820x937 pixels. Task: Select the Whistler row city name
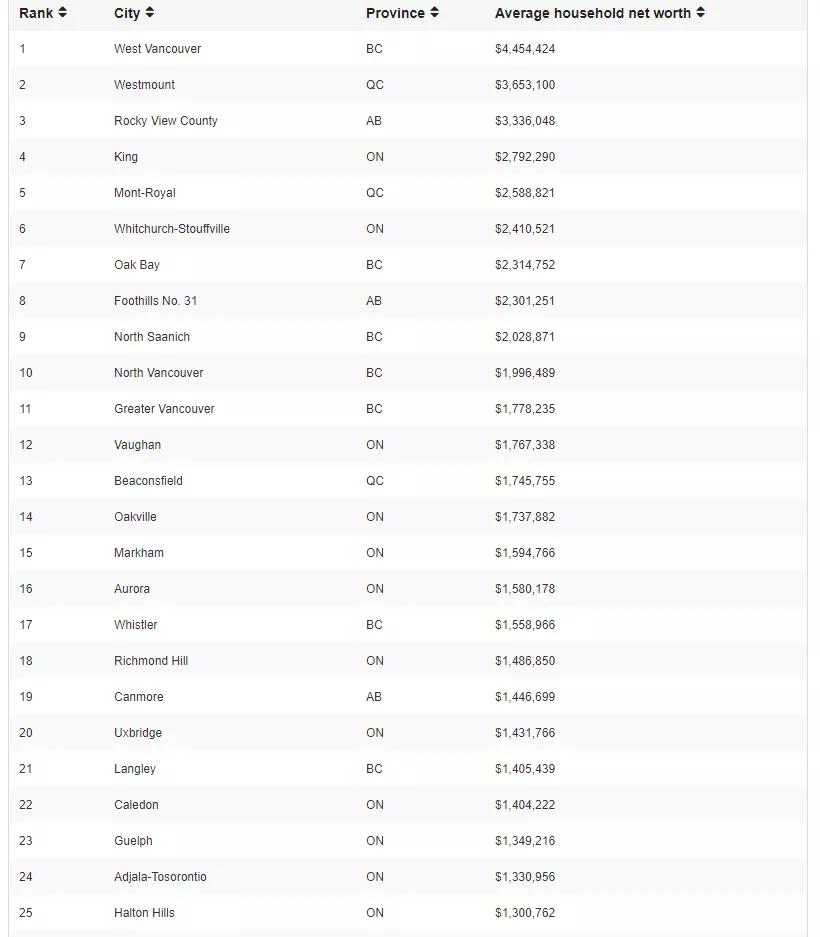click(x=135, y=625)
